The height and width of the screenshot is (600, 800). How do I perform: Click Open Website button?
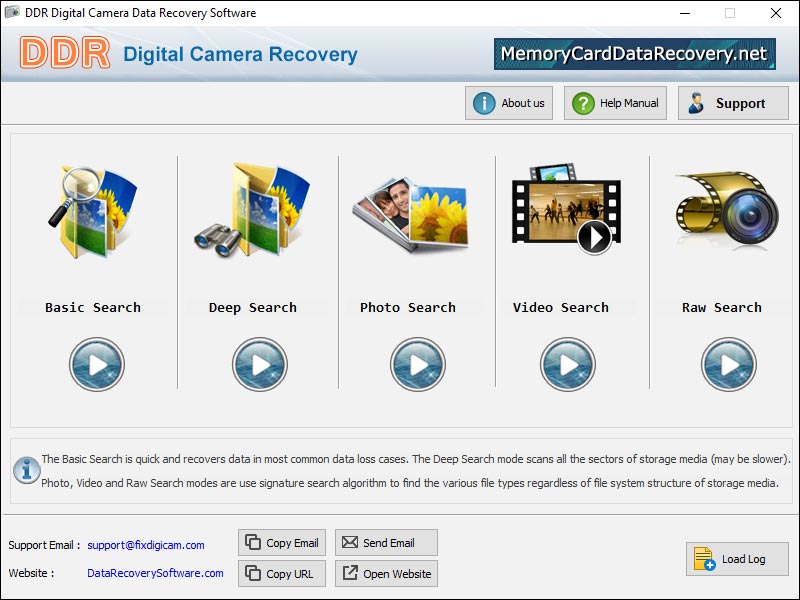click(x=386, y=574)
